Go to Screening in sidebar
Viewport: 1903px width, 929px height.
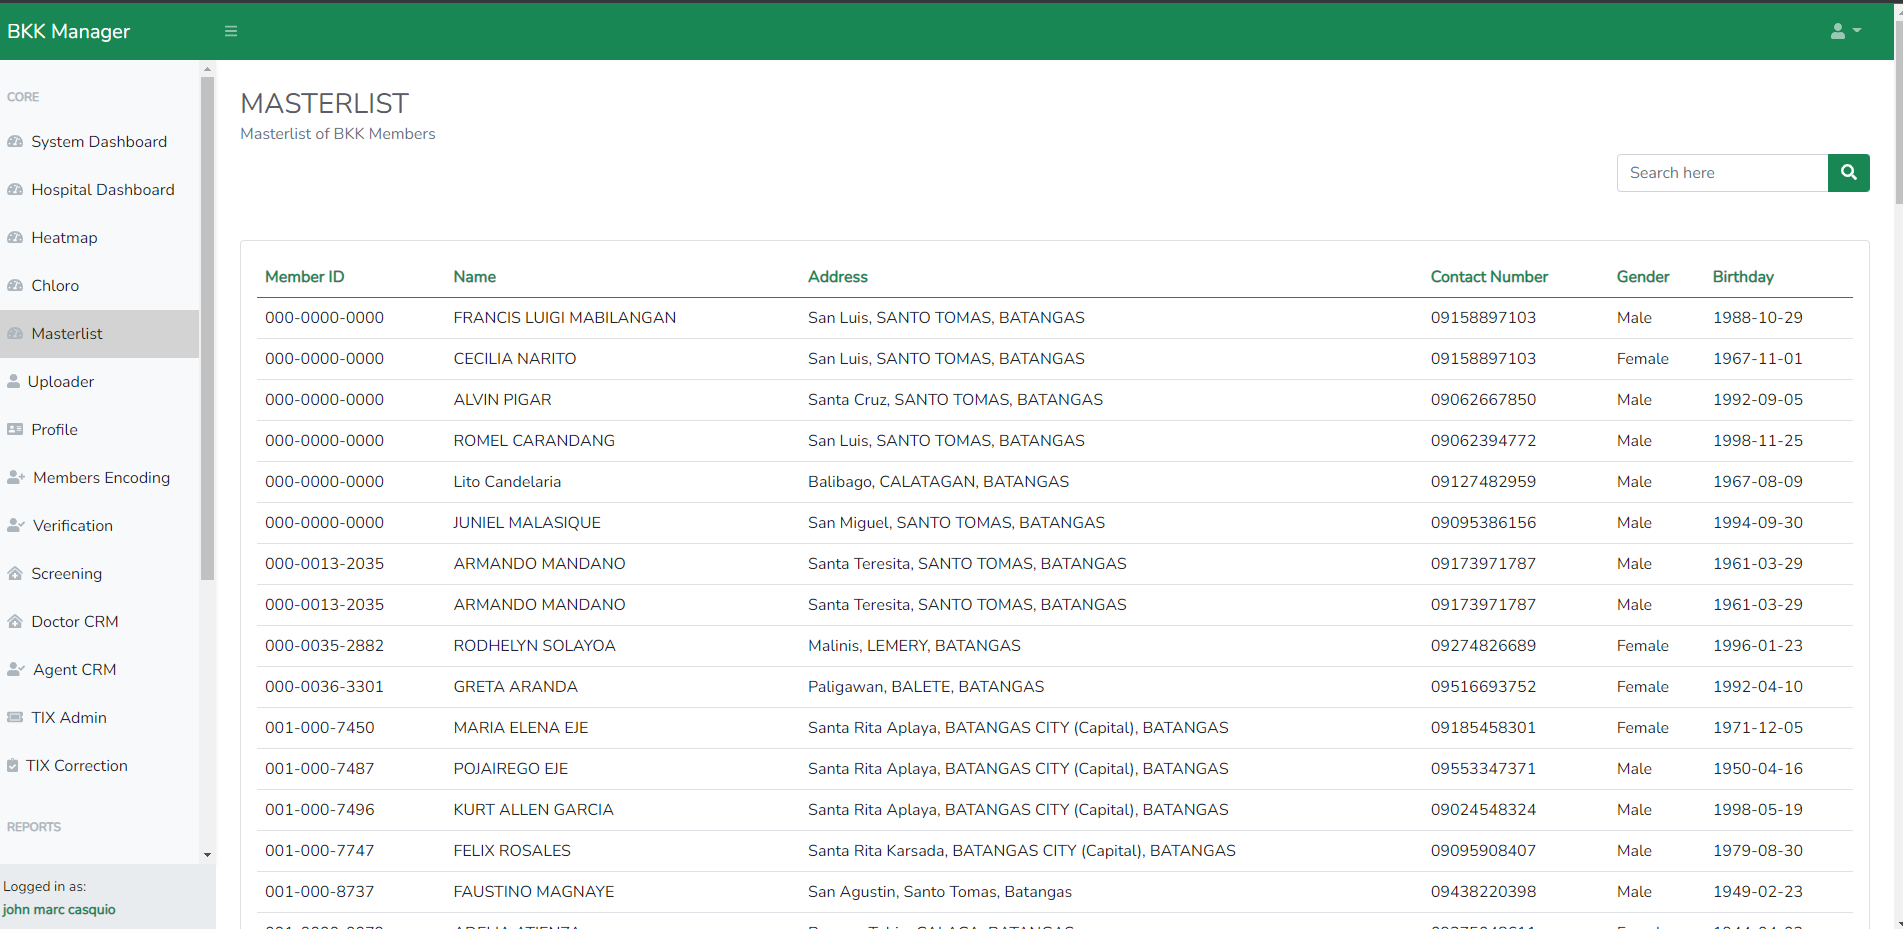pos(66,574)
